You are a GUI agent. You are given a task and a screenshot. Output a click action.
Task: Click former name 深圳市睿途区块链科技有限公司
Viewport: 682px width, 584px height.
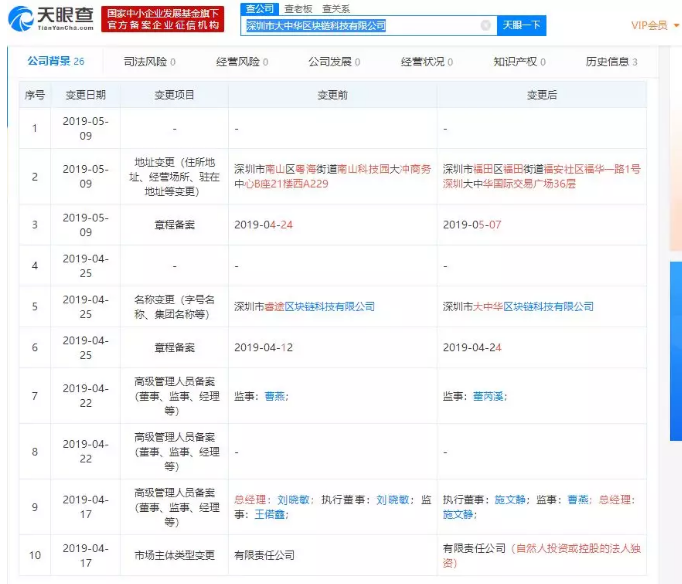tap(304, 307)
